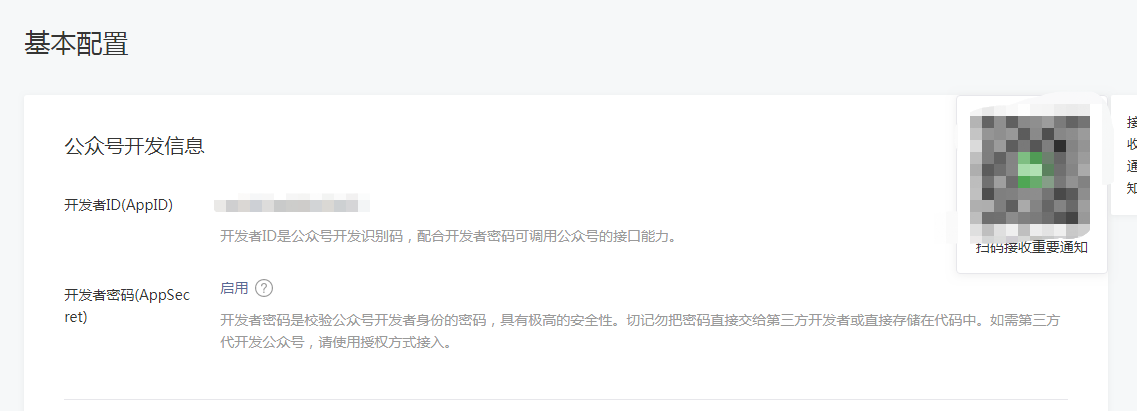Click the 公众号开发信息 section heading
Image resolution: width=1137 pixels, height=411 pixels.
134,146
